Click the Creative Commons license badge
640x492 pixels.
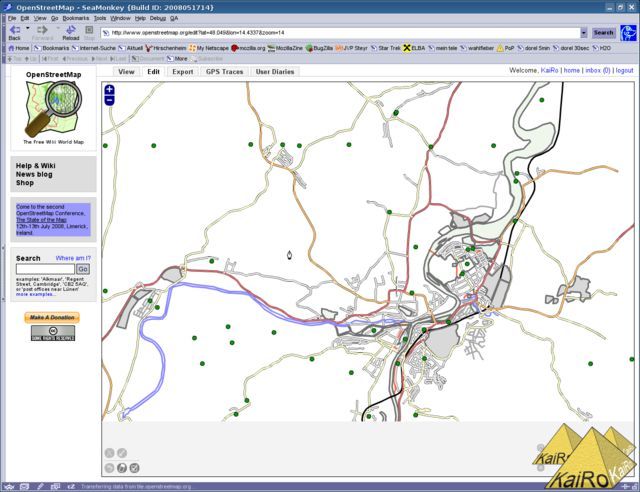[53, 333]
